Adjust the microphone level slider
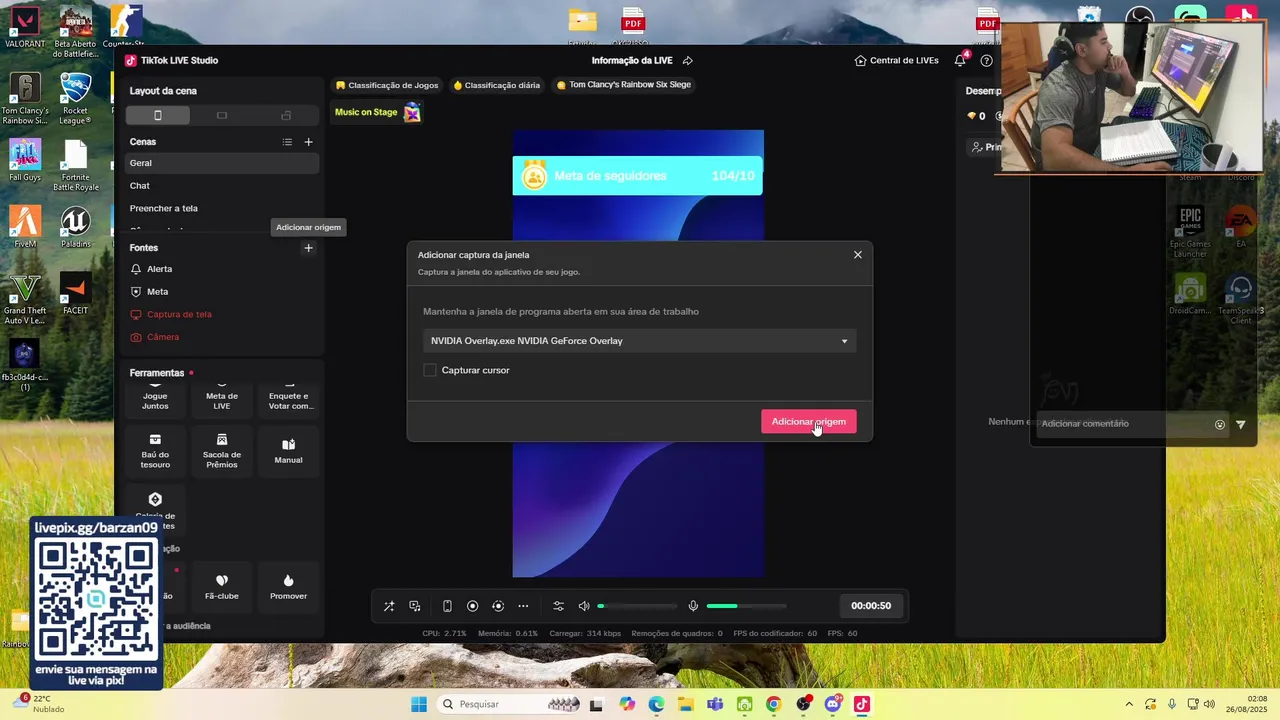The width and height of the screenshot is (1280, 720). click(746, 606)
